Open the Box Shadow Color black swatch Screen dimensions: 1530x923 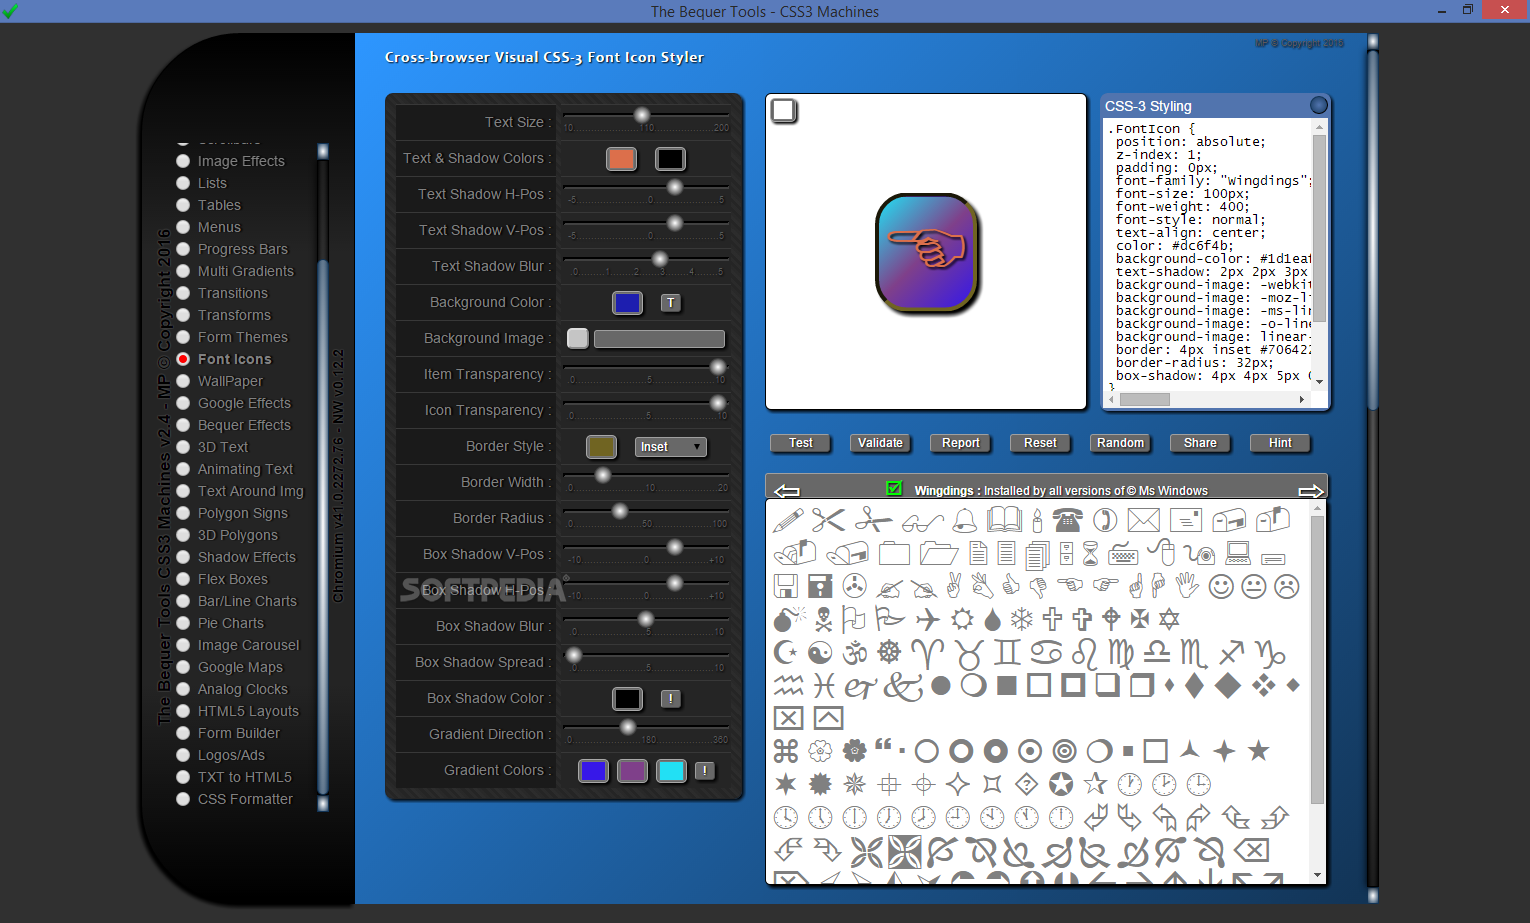627,698
